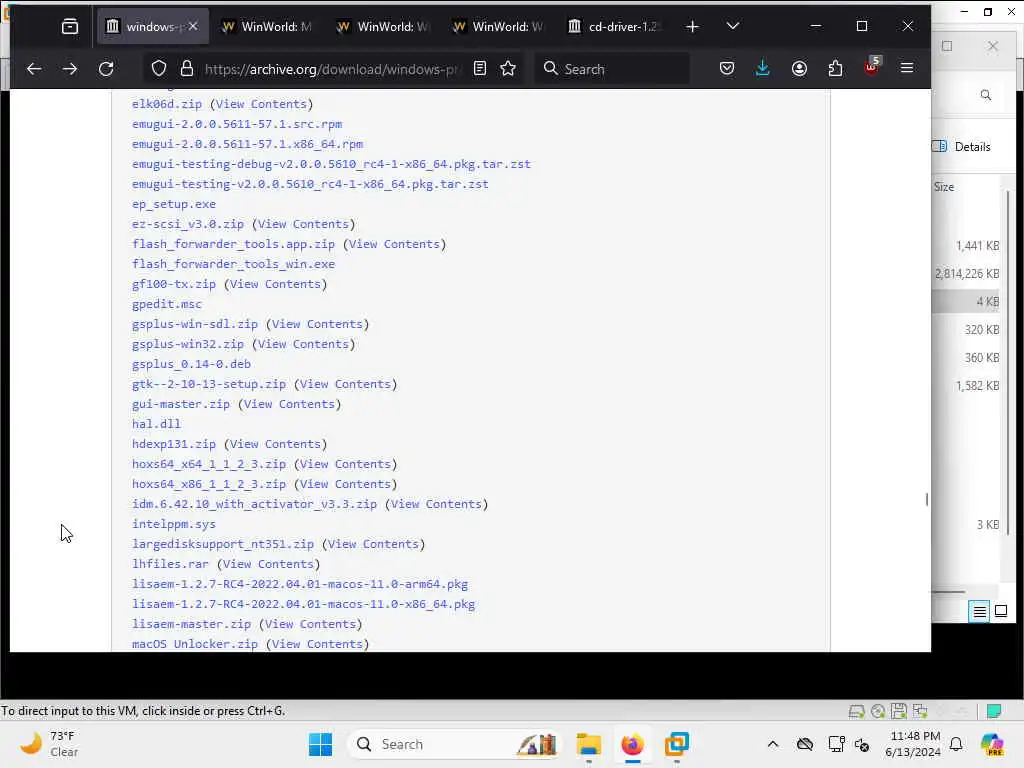Open Copilot preview icon on taskbar
The height and width of the screenshot is (768, 1024).
click(992, 744)
